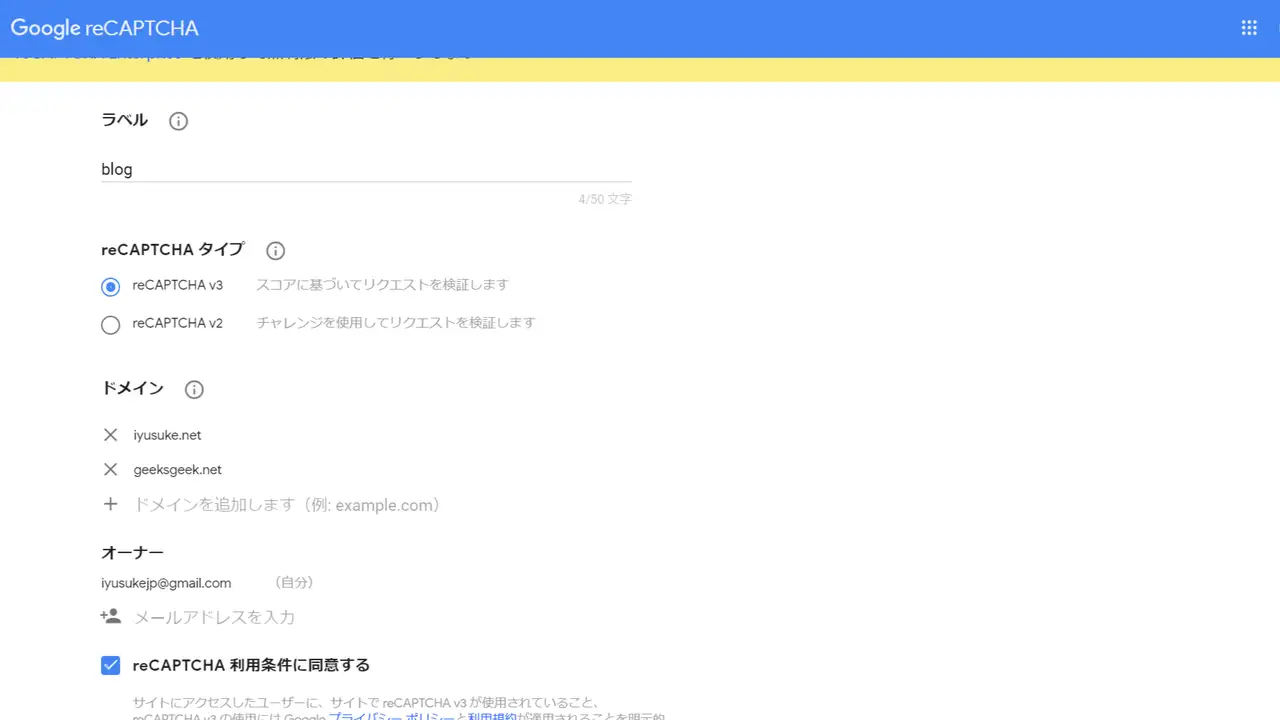Show info tooltip next to ドメイン
Screen dimensions: 1280x720
(194, 390)
